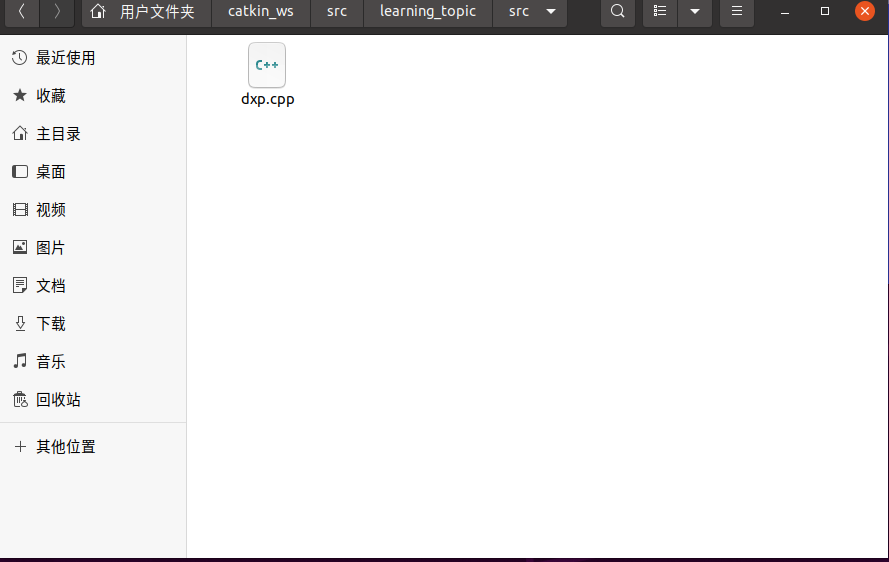Viewport: 889px width, 562px height.
Task: Click the home icon in the path bar
Action: point(98,11)
